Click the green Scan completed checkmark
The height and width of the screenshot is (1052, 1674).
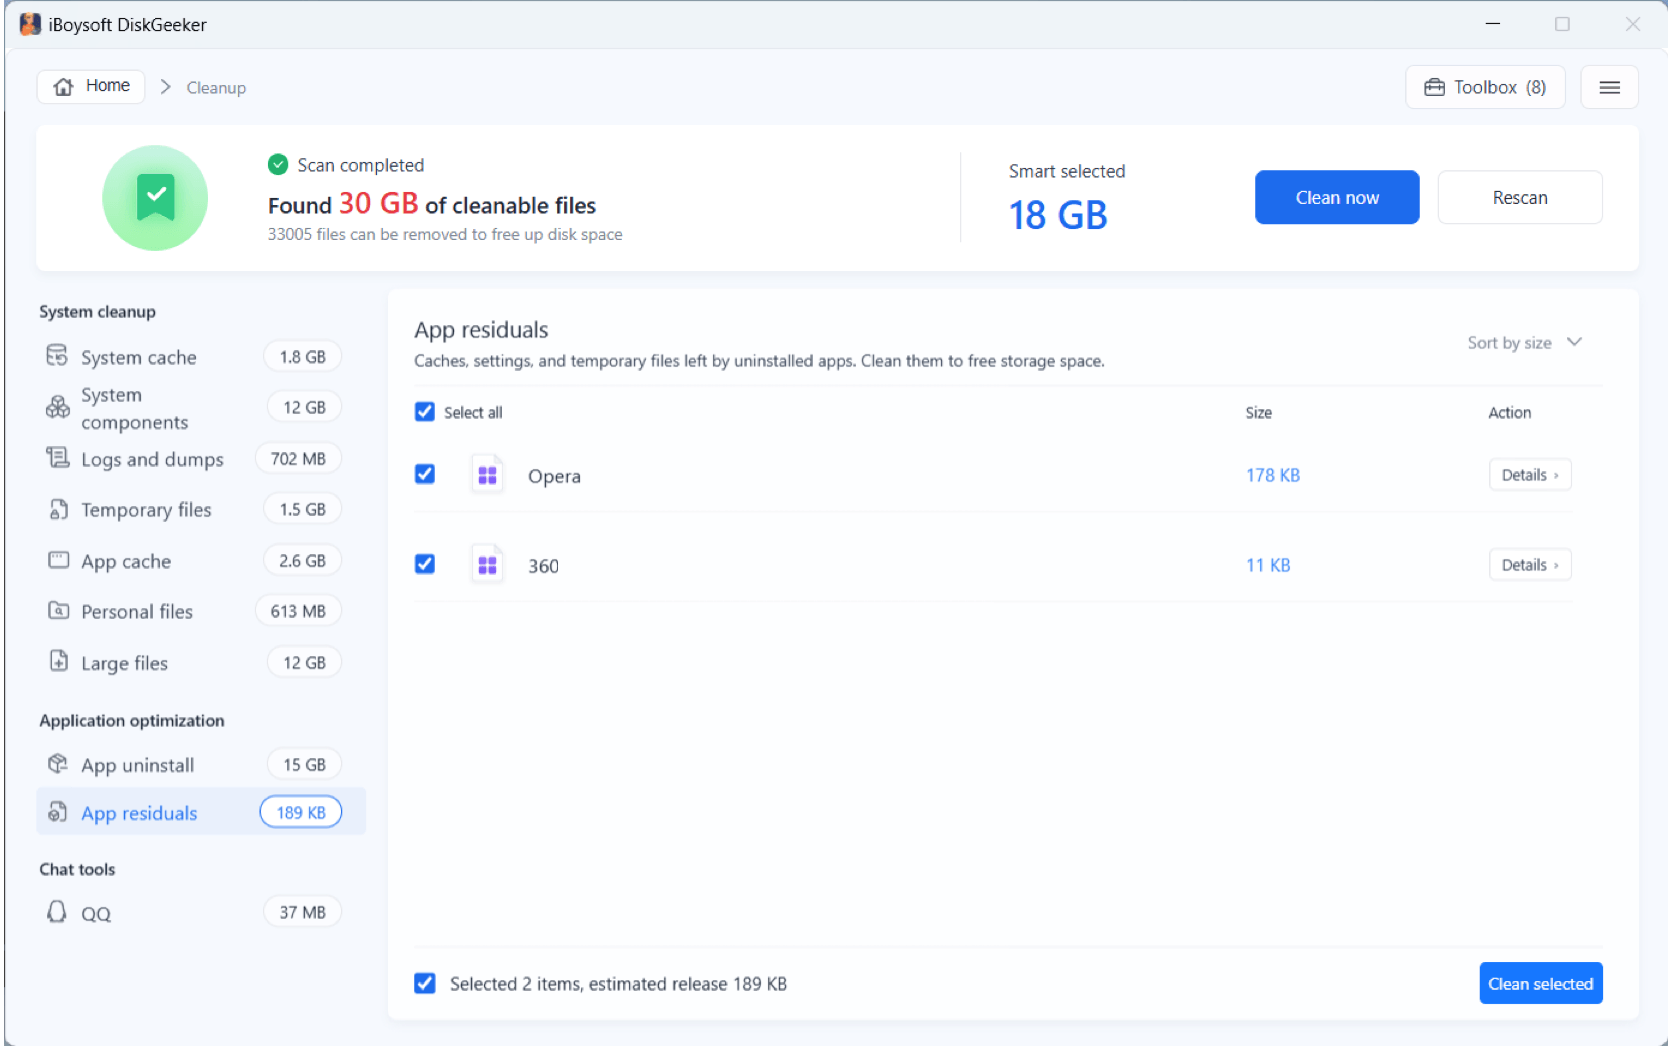[278, 165]
